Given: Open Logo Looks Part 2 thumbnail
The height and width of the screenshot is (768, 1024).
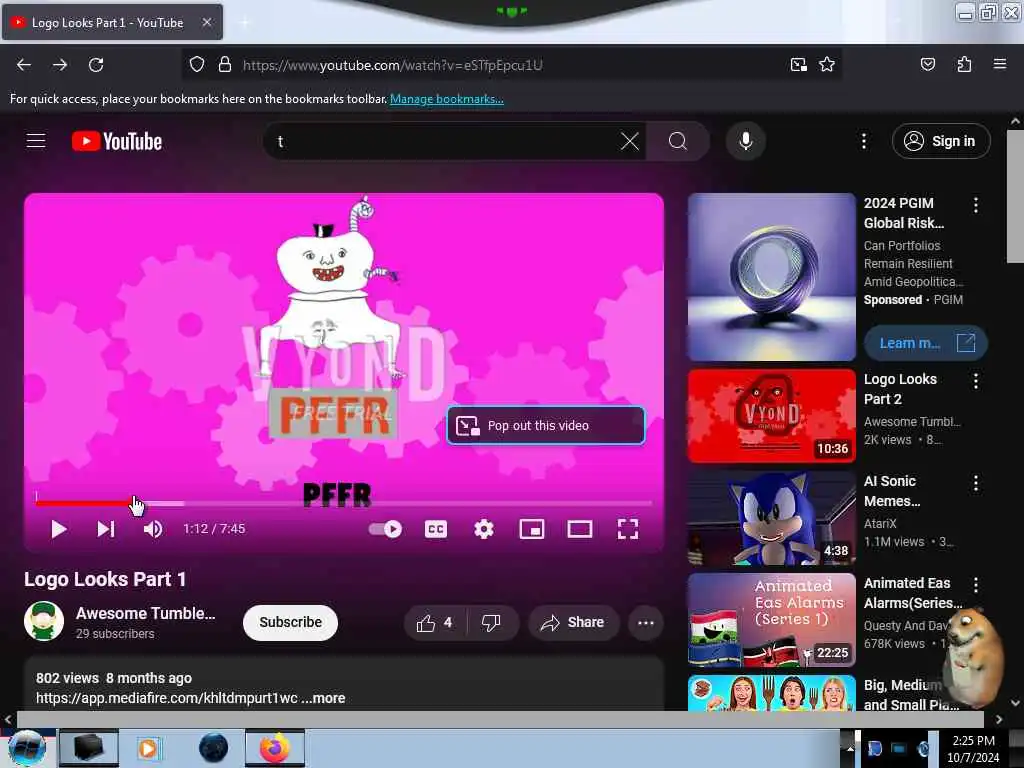Looking at the screenshot, I should tap(772, 416).
